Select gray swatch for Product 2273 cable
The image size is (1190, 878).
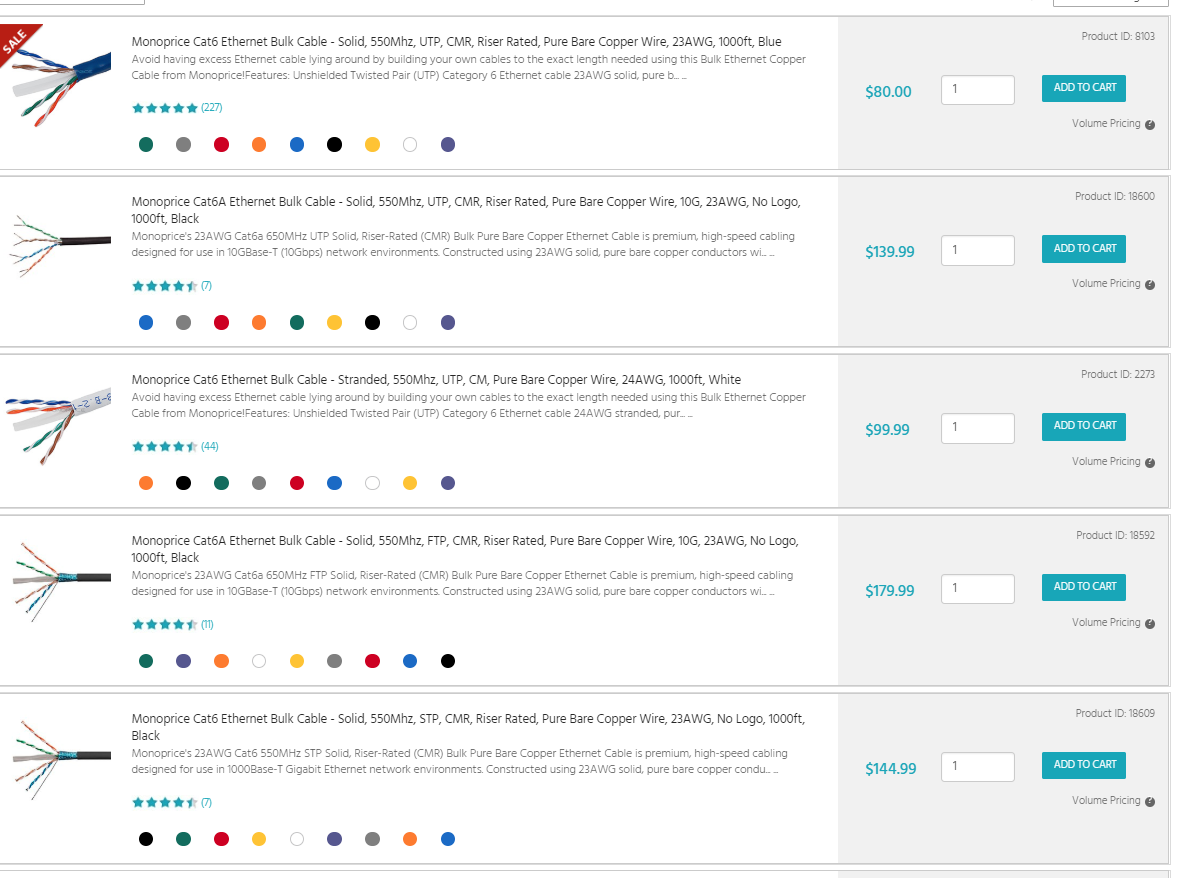(x=259, y=483)
